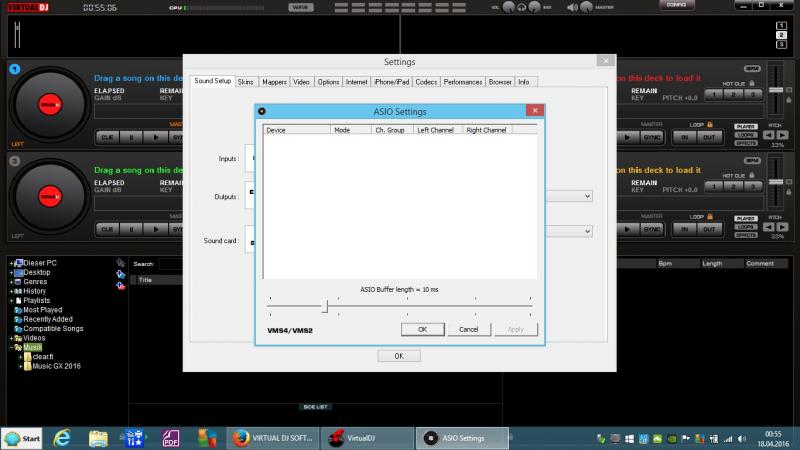The height and width of the screenshot is (450, 800).
Task: Click upper right deck loop IN button
Action: (685, 137)
